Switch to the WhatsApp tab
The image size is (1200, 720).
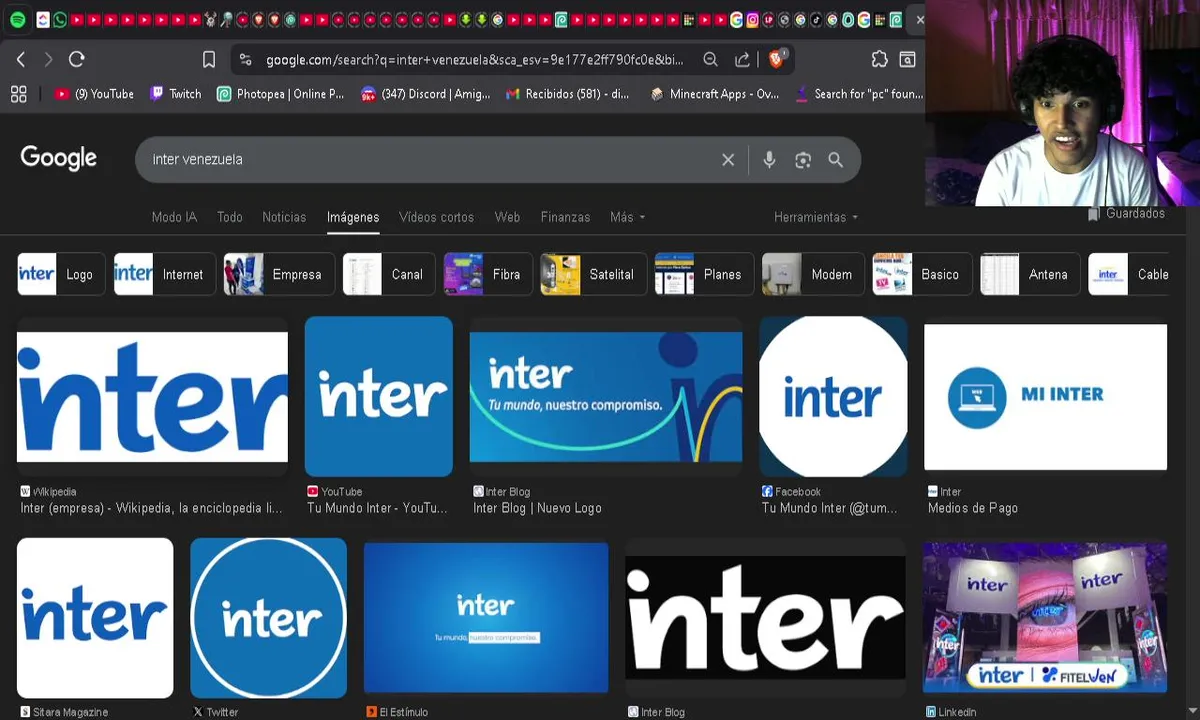(x=59, y=19)
